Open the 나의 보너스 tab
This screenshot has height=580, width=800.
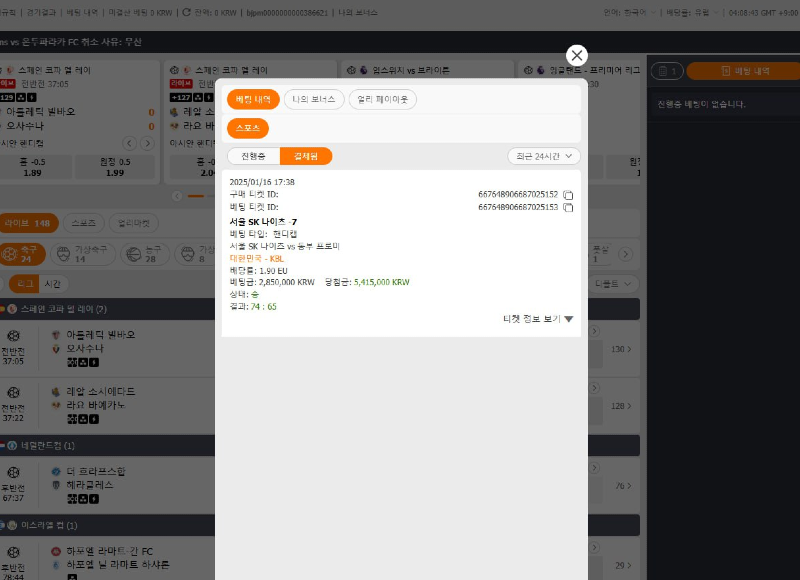pos(314,99)
